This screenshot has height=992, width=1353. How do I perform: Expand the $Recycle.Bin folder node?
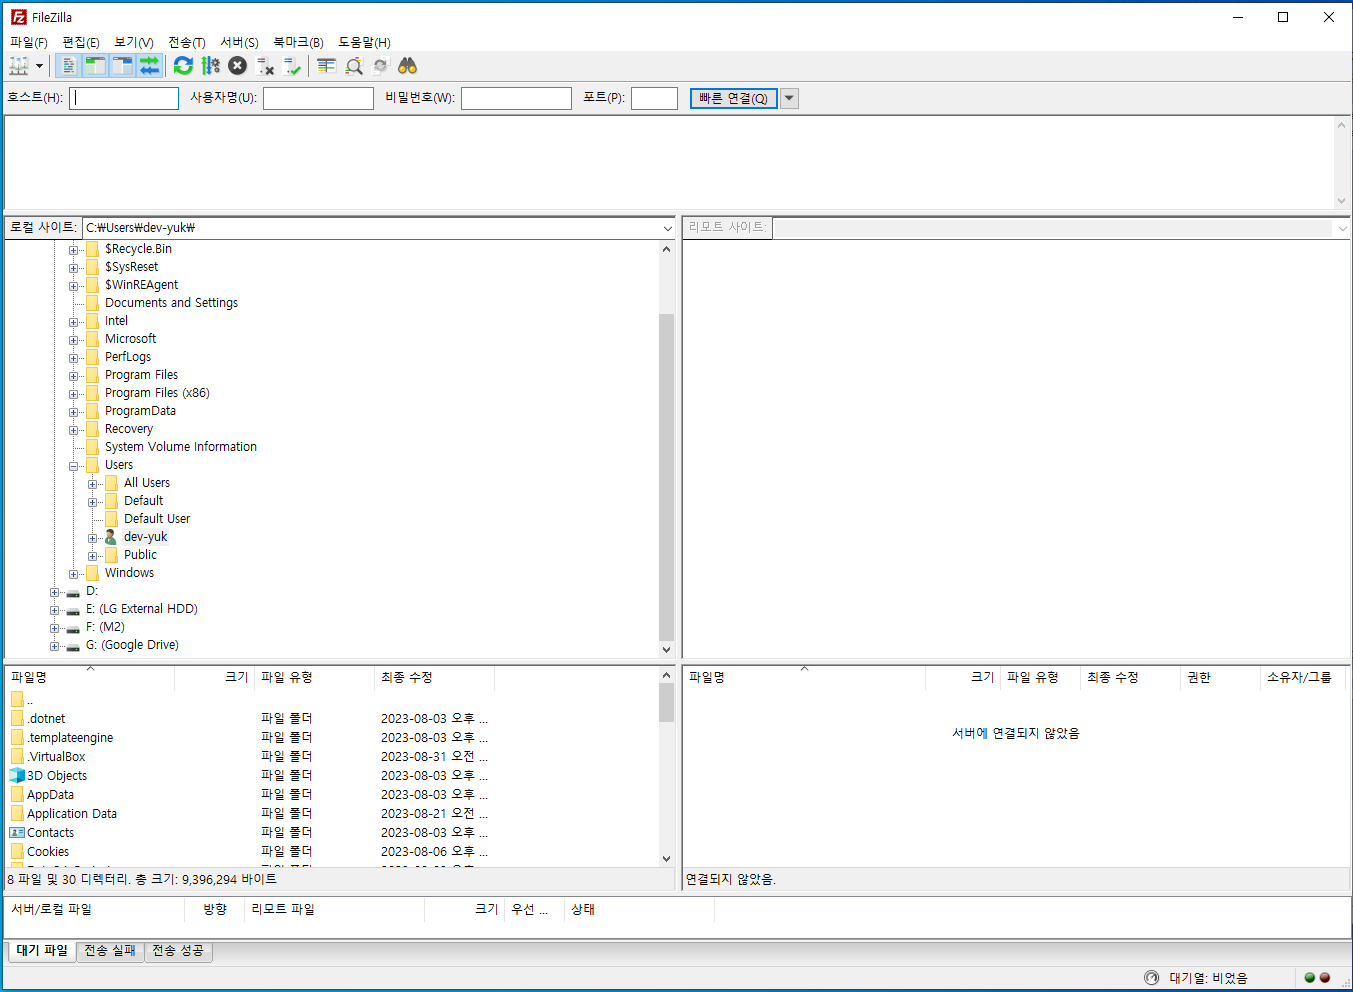(x=73, y=250)
